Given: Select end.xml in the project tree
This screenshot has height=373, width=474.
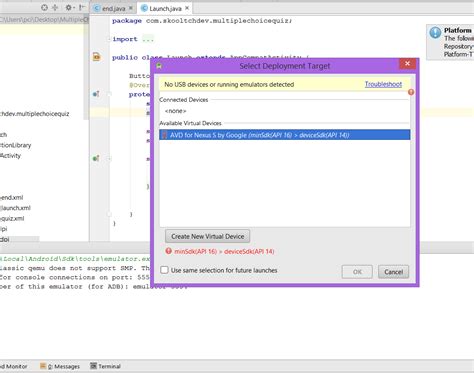Looking at the screenshot, I should point(12,197).
